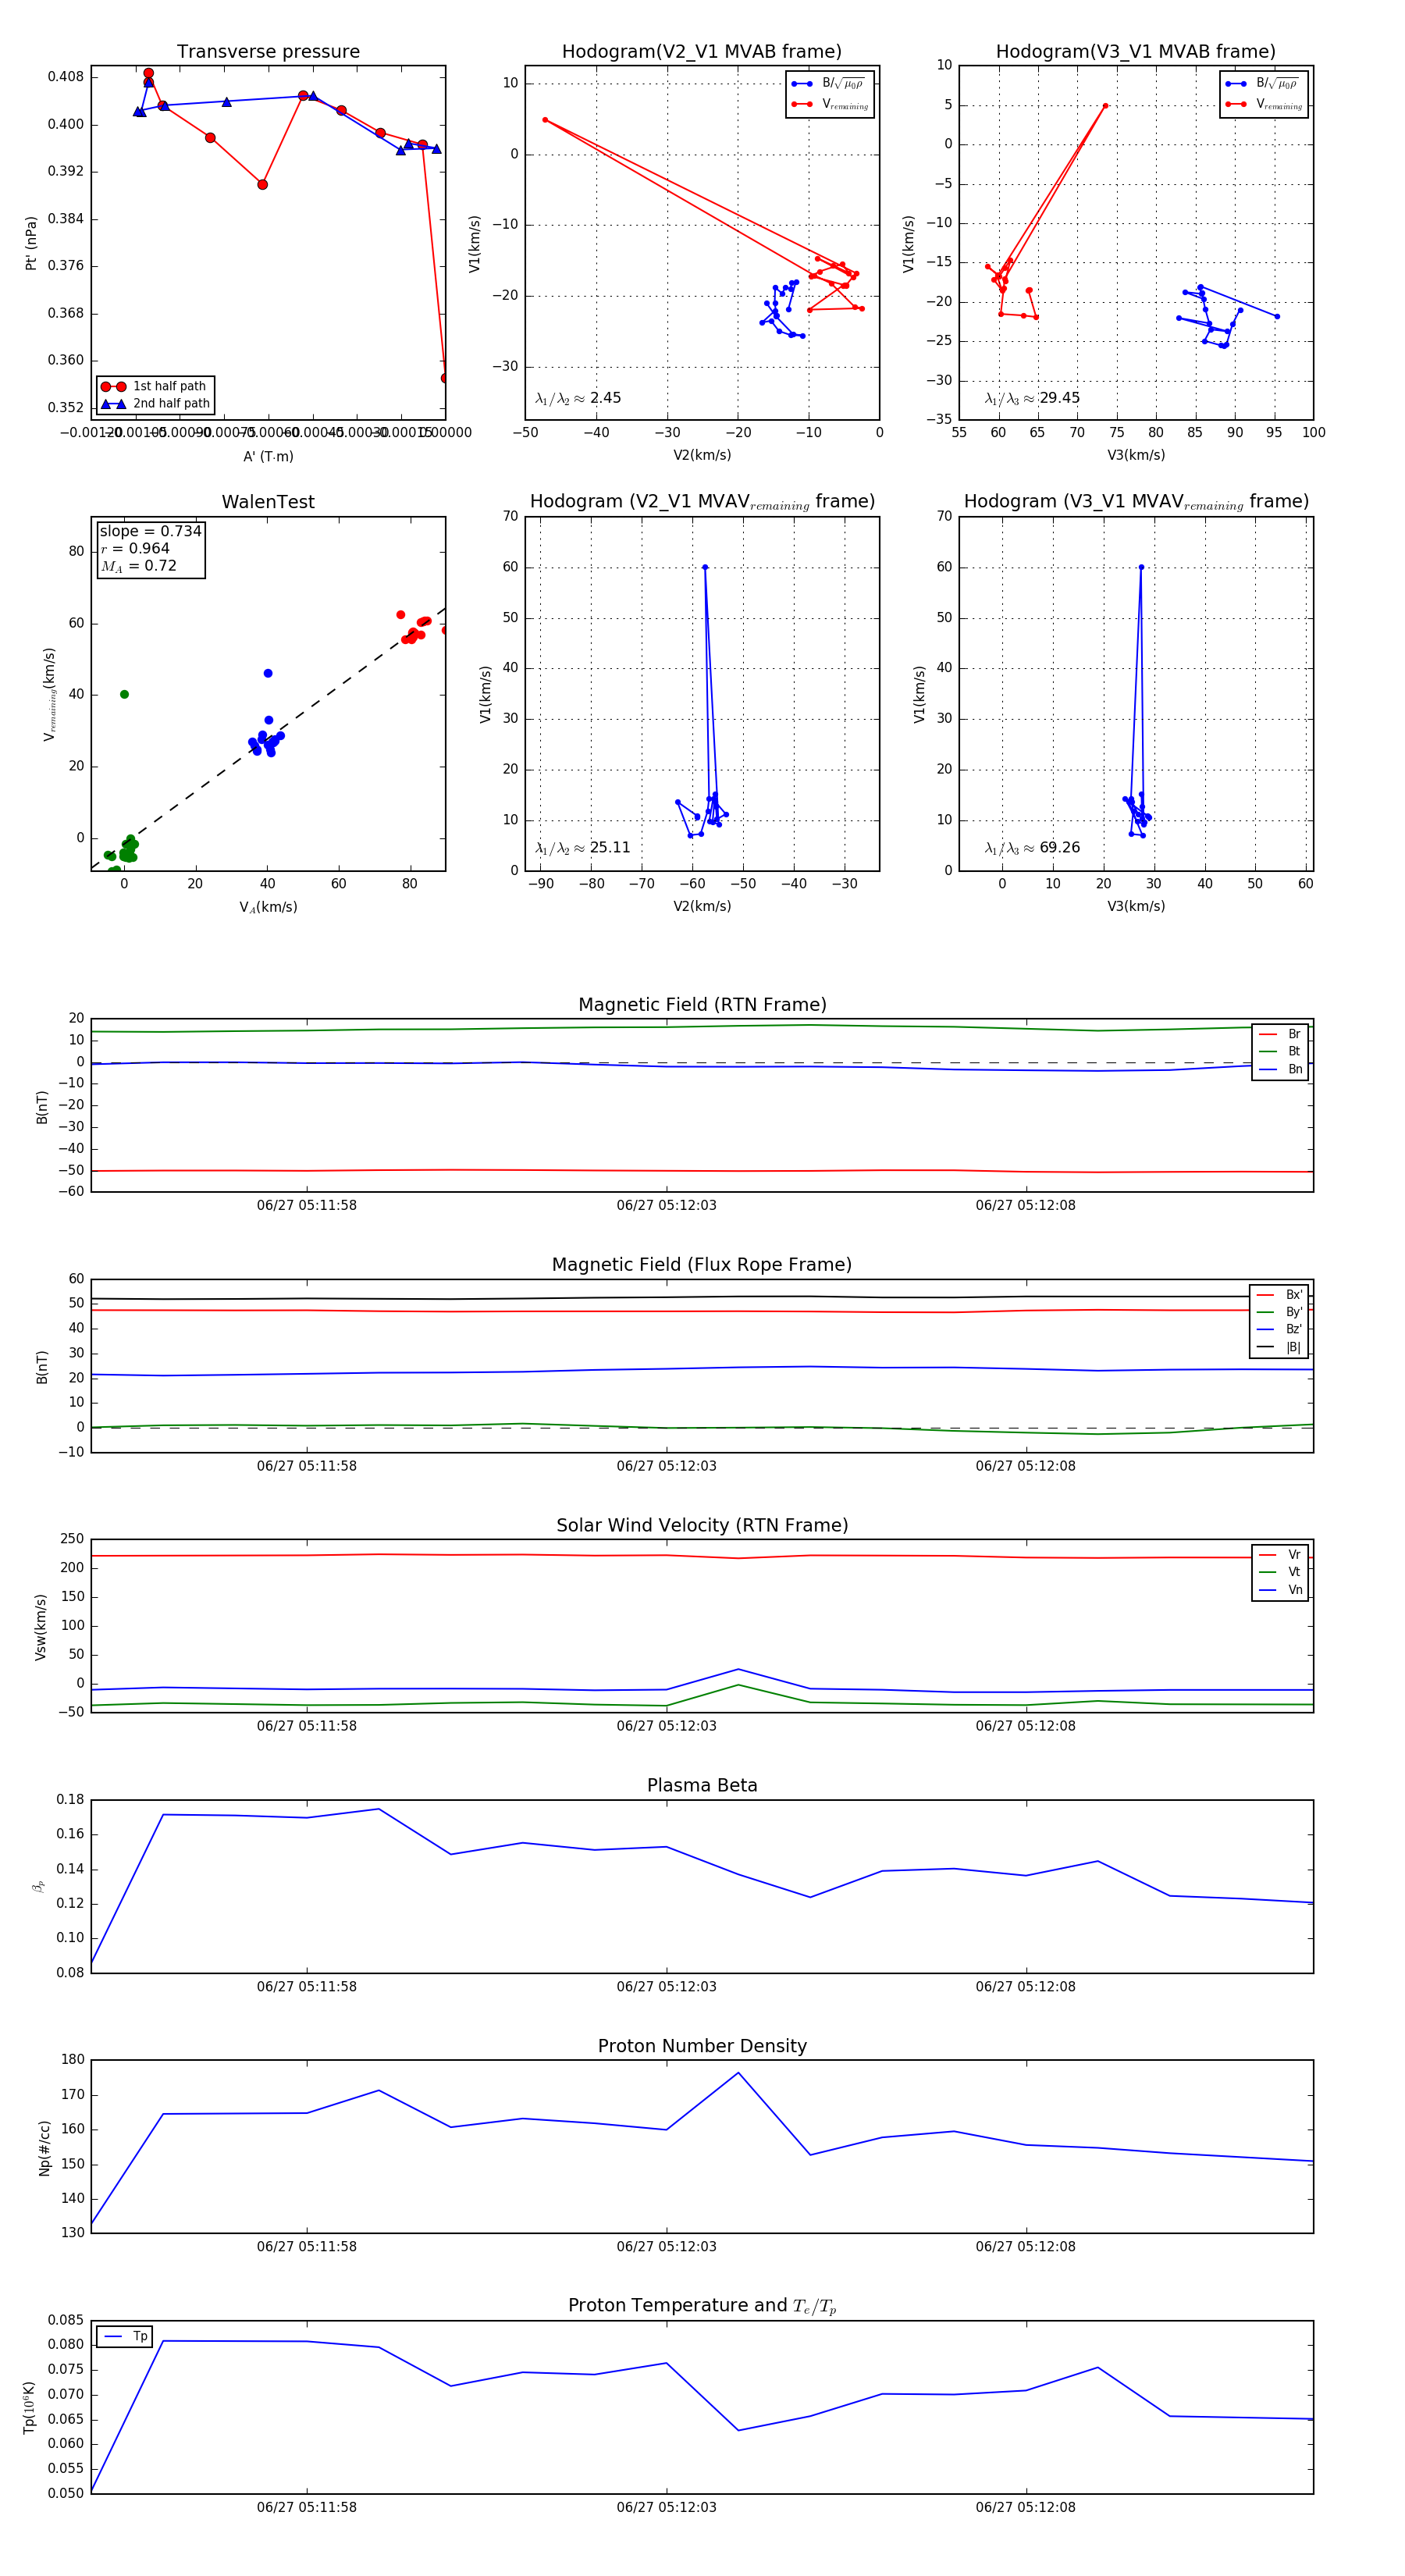
Task: Click the λ1/λ2 ≈ 2.45 annotation
Action: pos(578,398)
